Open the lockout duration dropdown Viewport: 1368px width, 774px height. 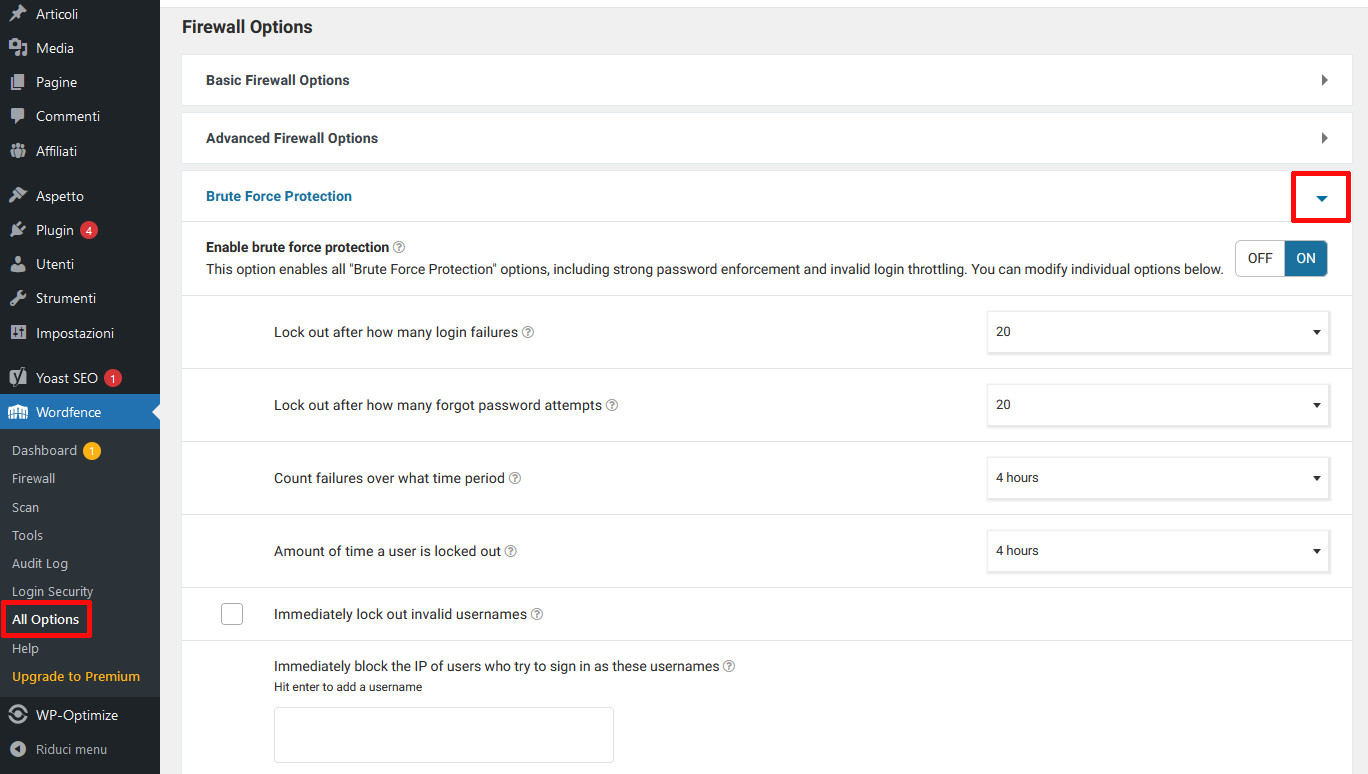[x=1158, y=551]
